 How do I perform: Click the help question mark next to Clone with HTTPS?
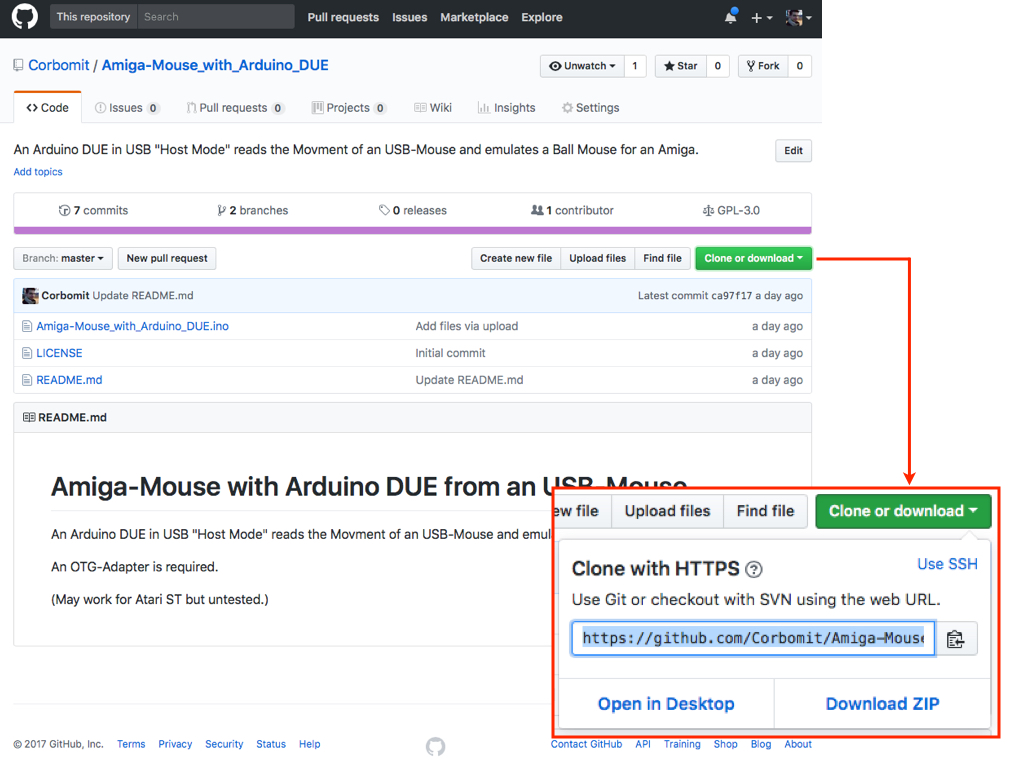[754, 569]
